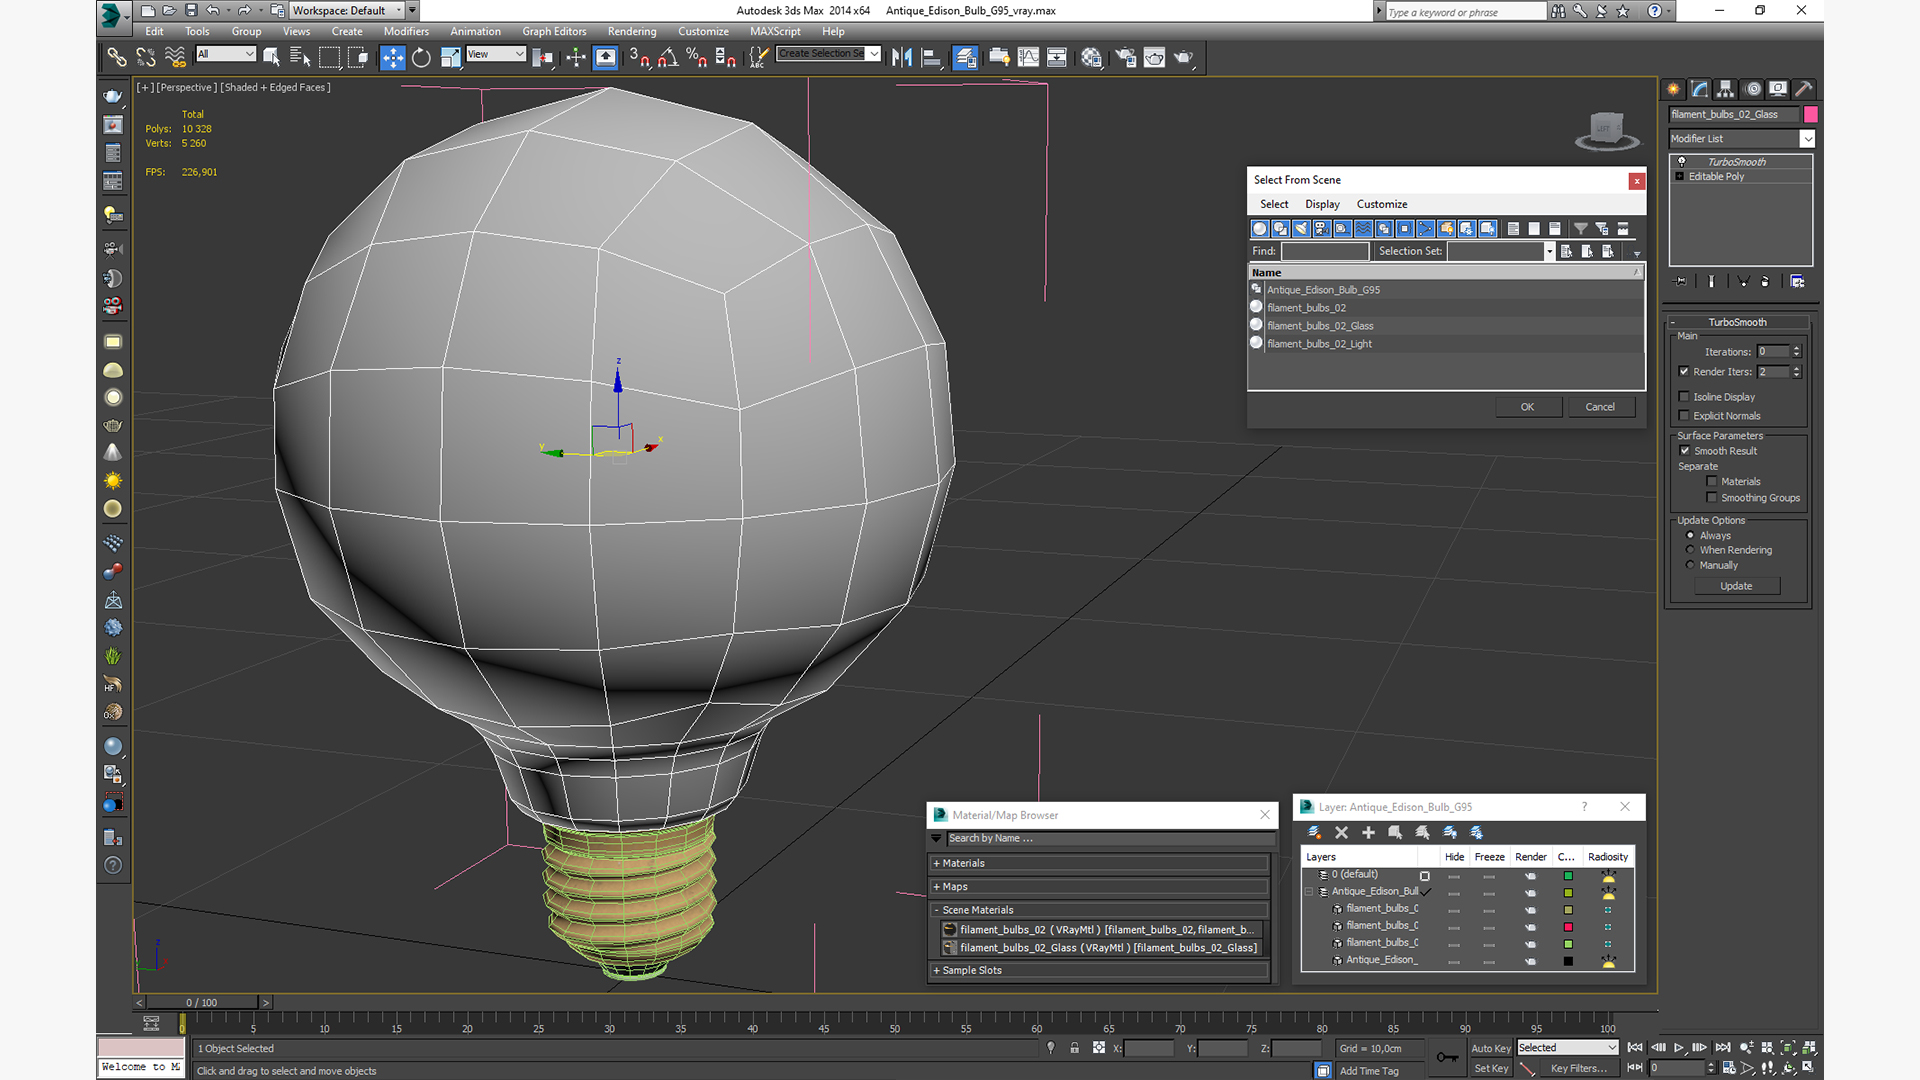The height and width of the screenshot is (1080, 1920).
Task: Open Select by Name tool in main toolbar
Action: coord(299,57)
